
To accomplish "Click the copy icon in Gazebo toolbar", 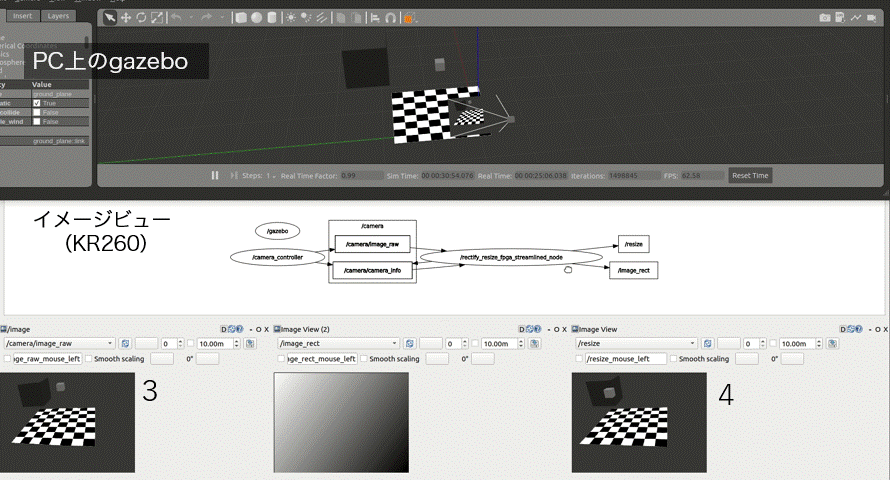I will coord(341,18).
